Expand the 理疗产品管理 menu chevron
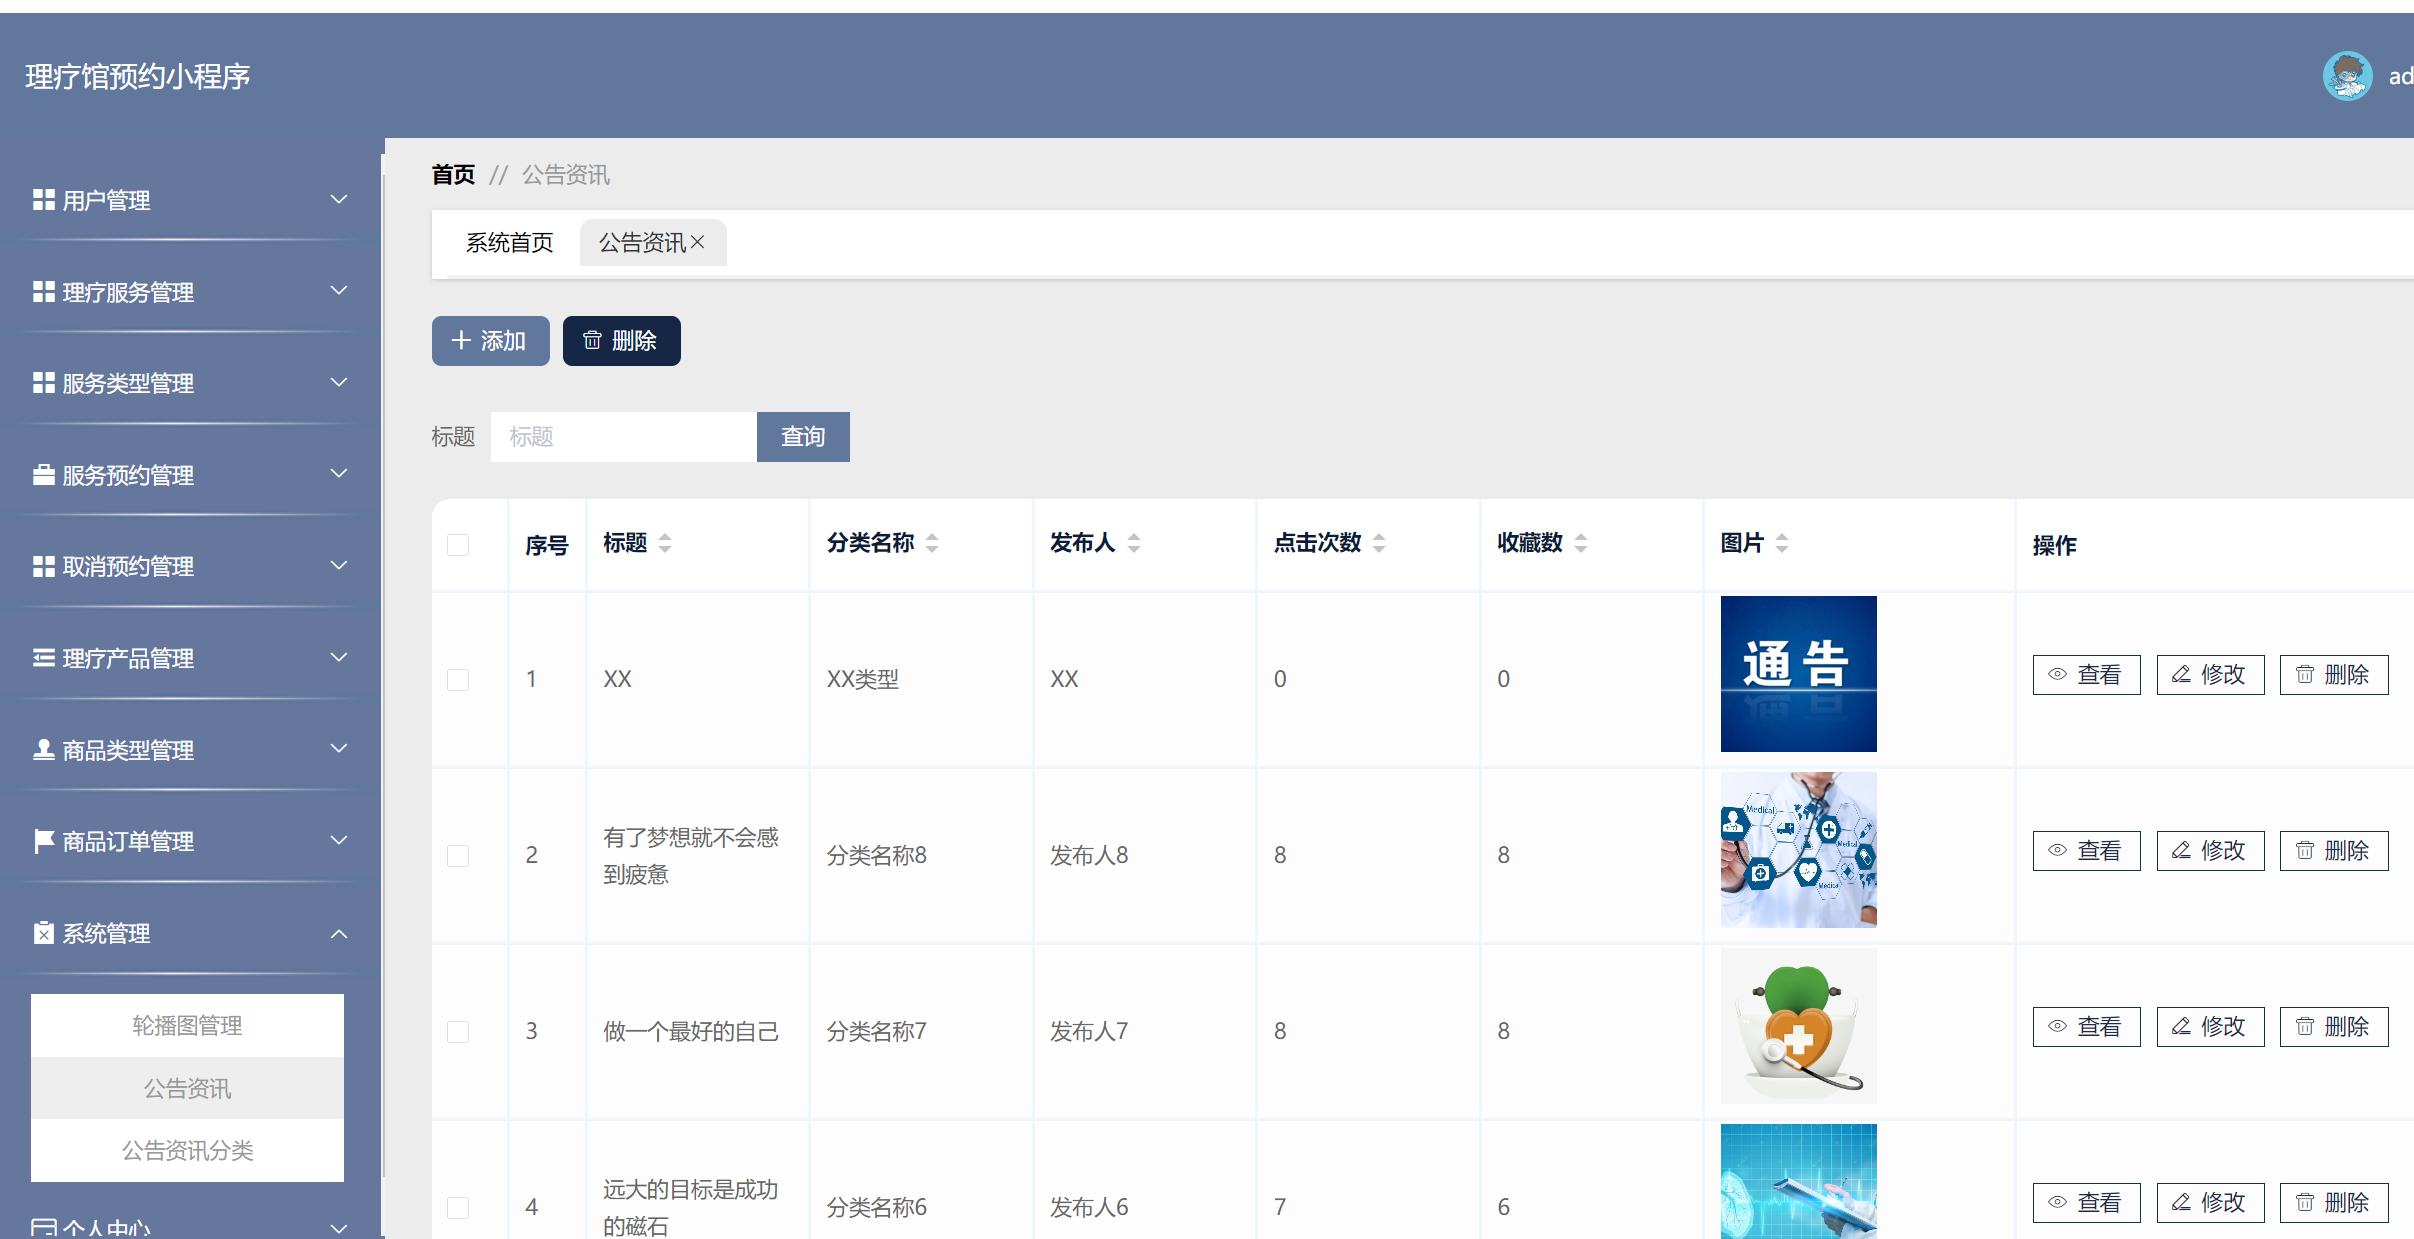This screenshot has height=1239, width=2414. coord(339,657)
